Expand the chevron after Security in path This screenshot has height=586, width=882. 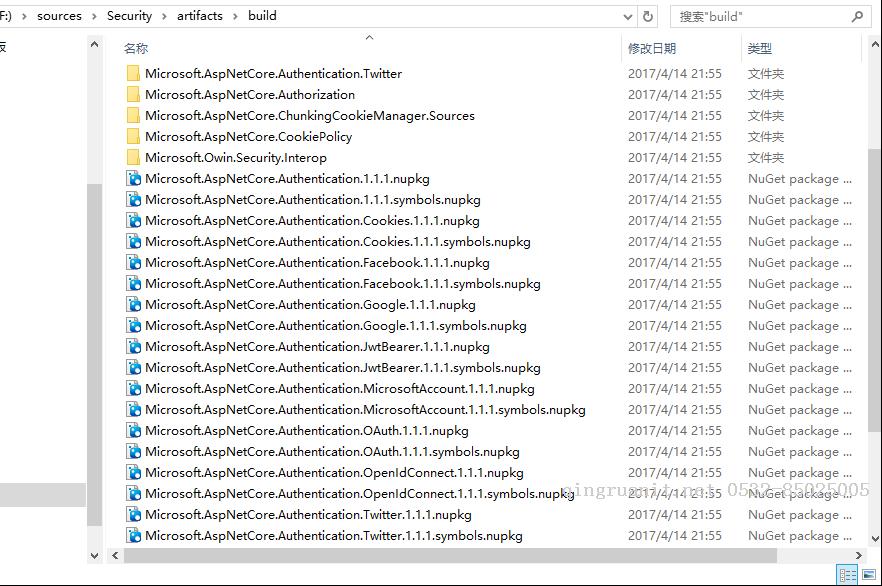(165, 16)
